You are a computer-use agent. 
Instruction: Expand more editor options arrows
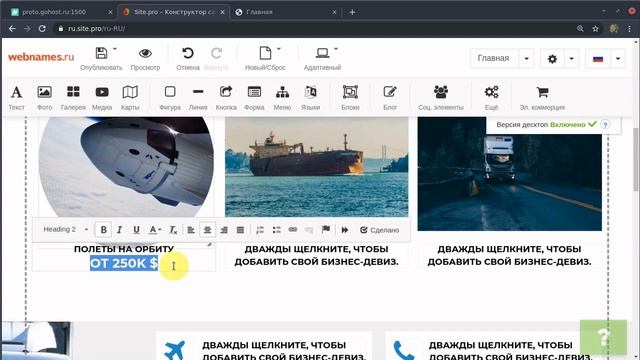tap(345, 230)
